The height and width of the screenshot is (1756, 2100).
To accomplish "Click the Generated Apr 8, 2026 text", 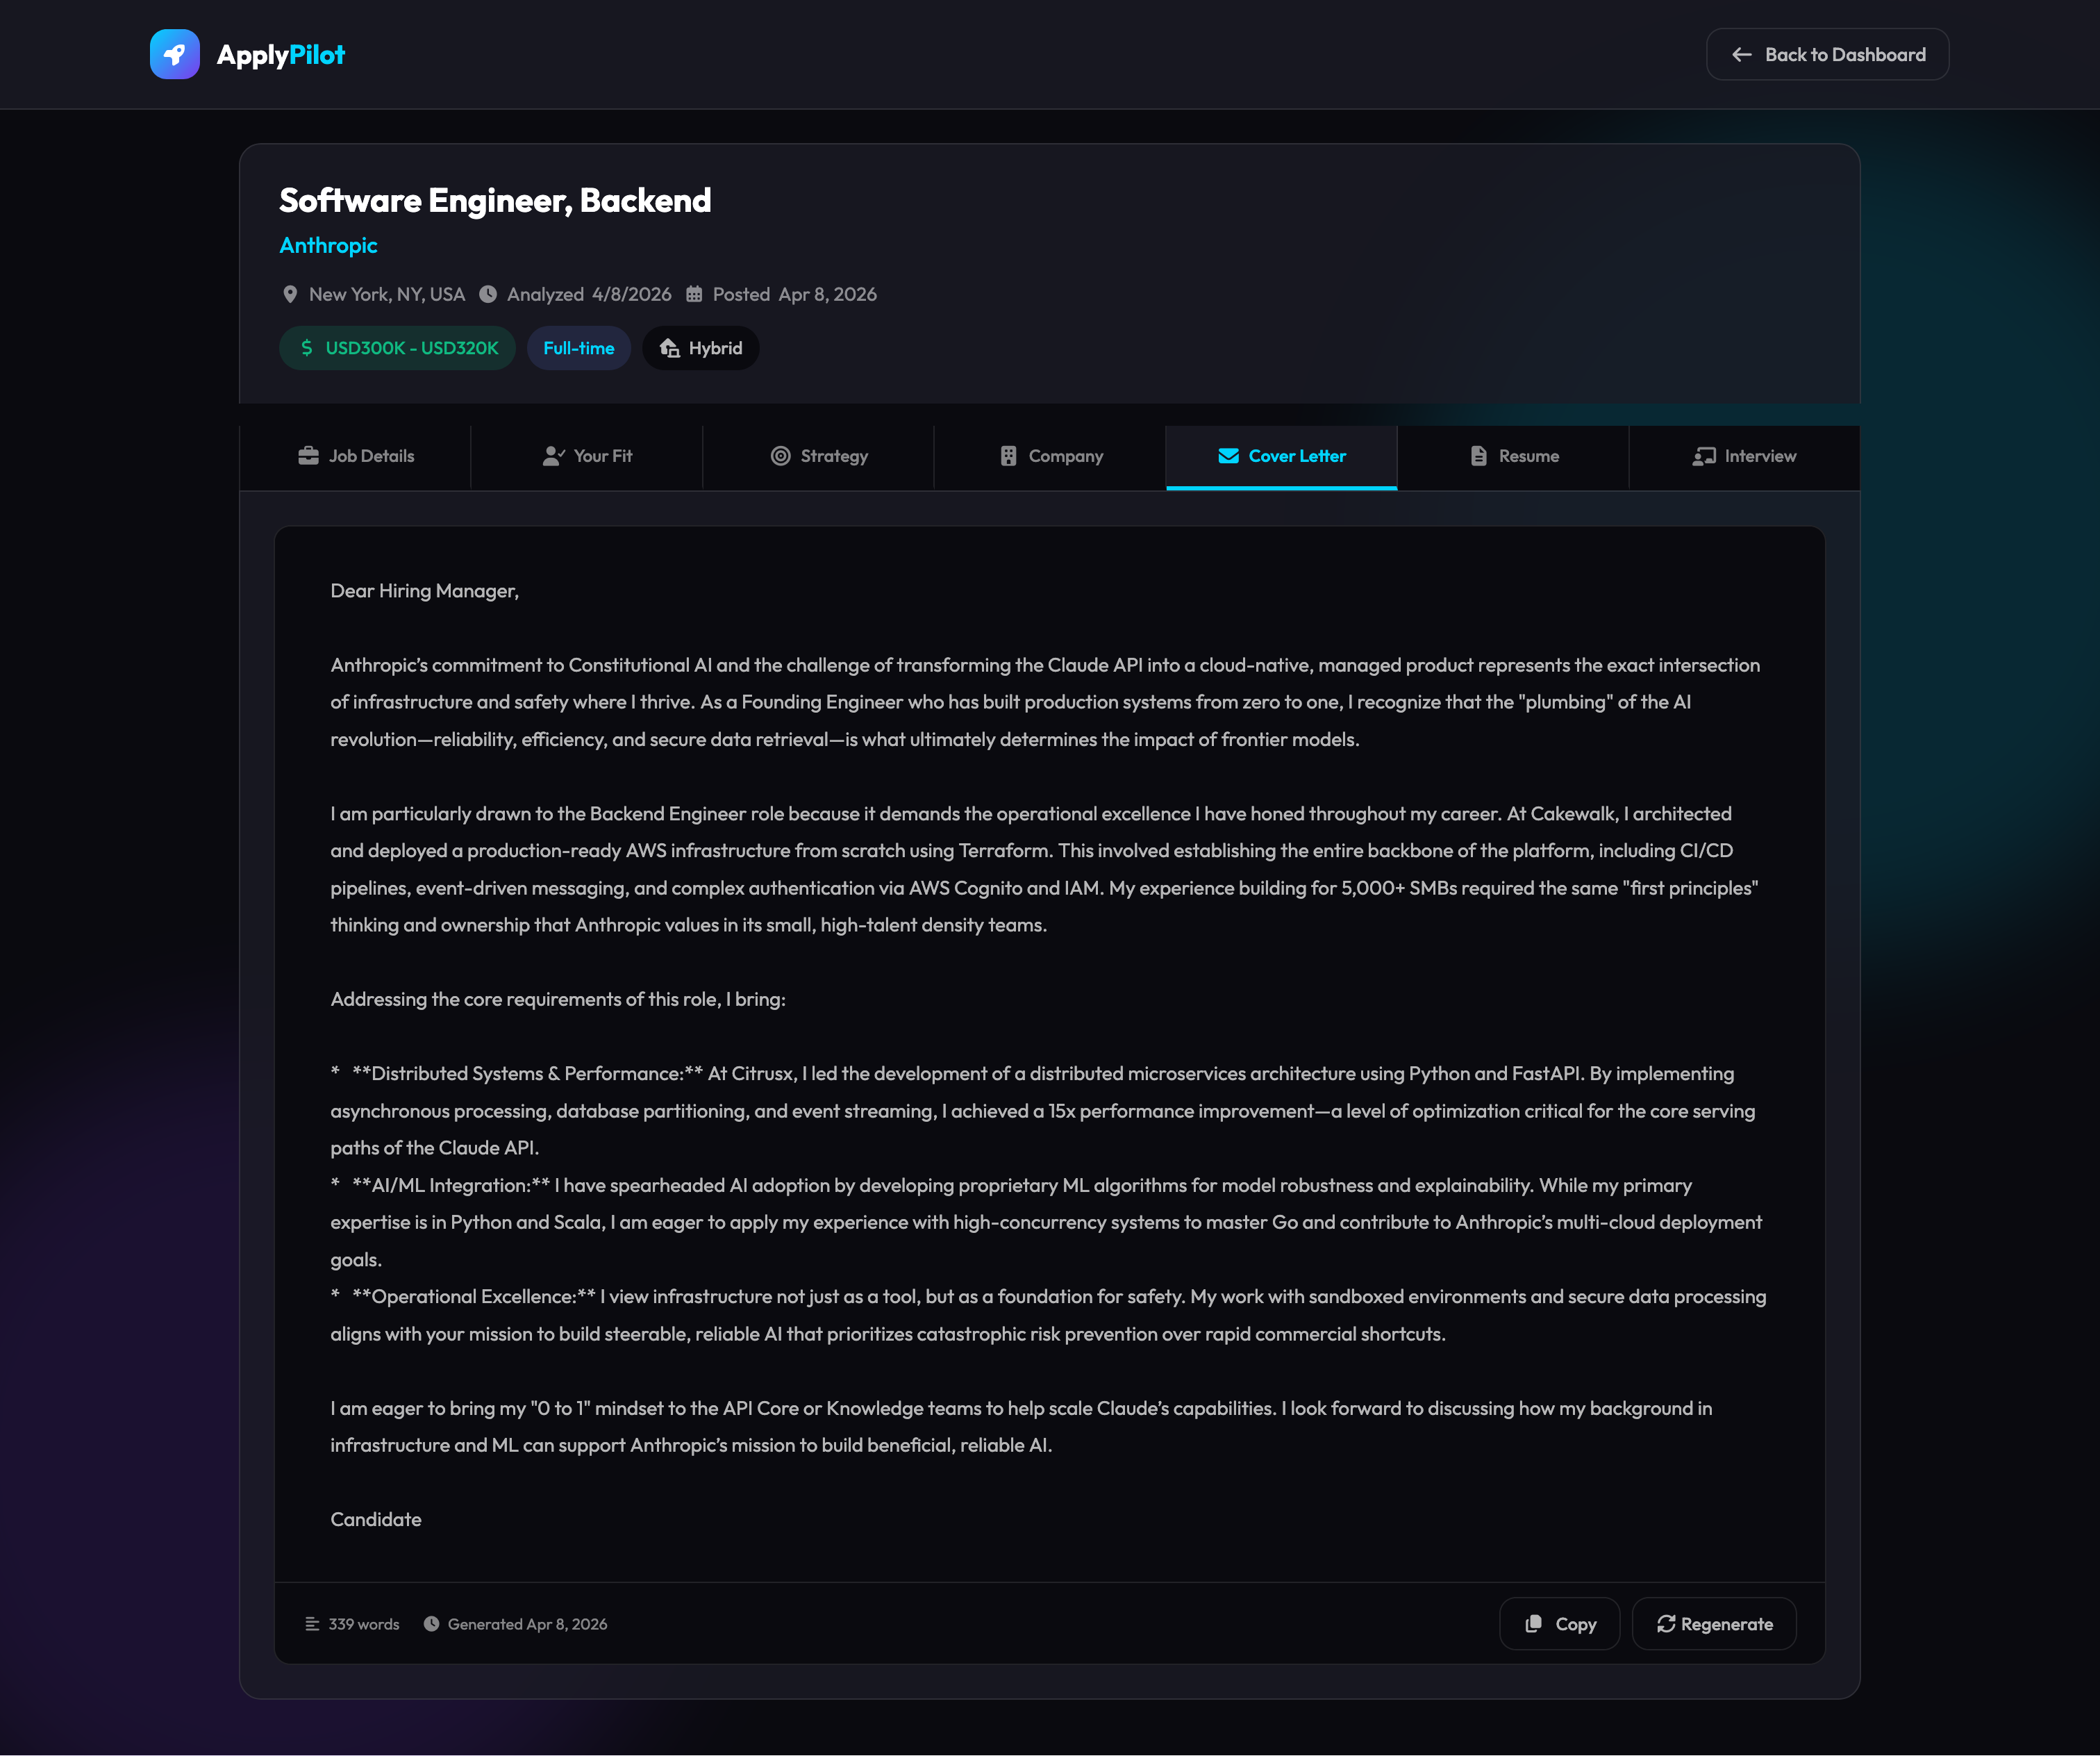I will pyautogui.click(x=527, y=1624).
